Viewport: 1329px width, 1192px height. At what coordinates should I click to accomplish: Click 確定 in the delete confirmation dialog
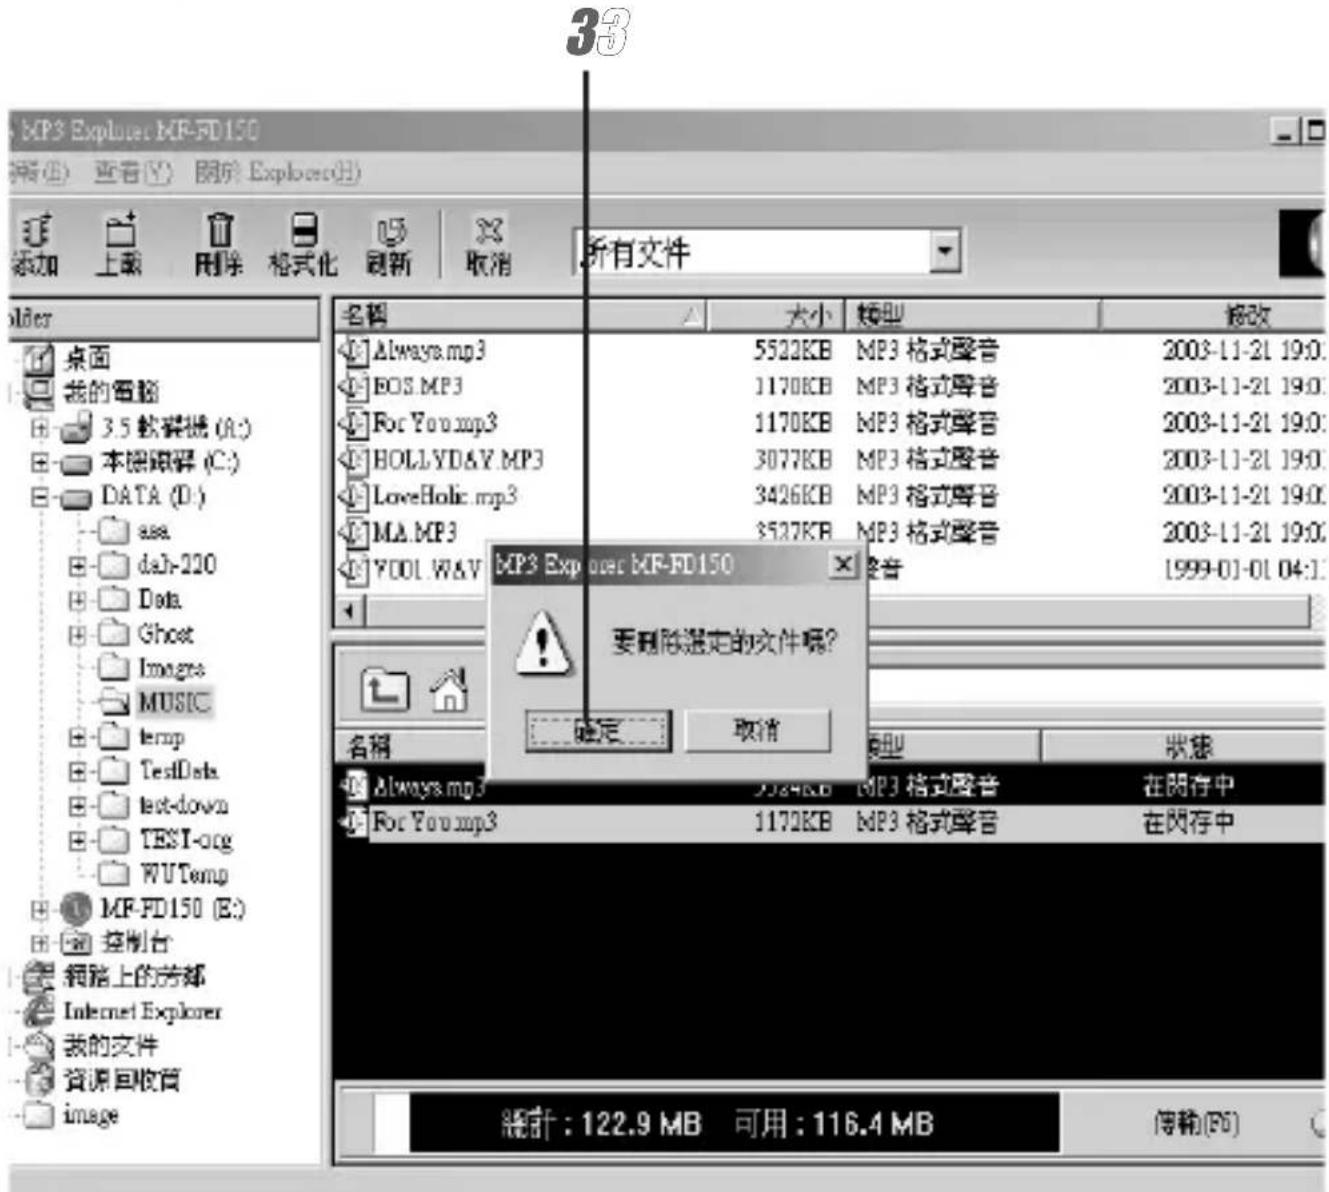coord(598,731)
